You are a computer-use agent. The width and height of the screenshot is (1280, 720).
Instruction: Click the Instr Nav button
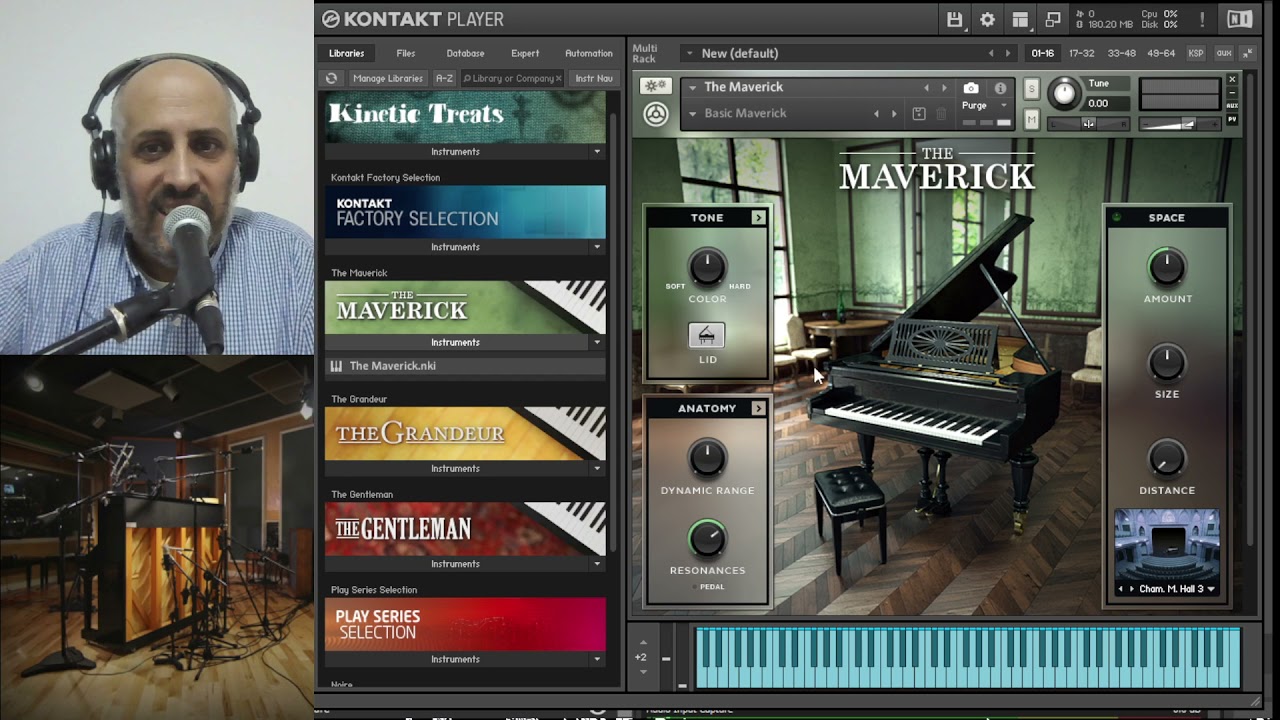click(594, 78)
